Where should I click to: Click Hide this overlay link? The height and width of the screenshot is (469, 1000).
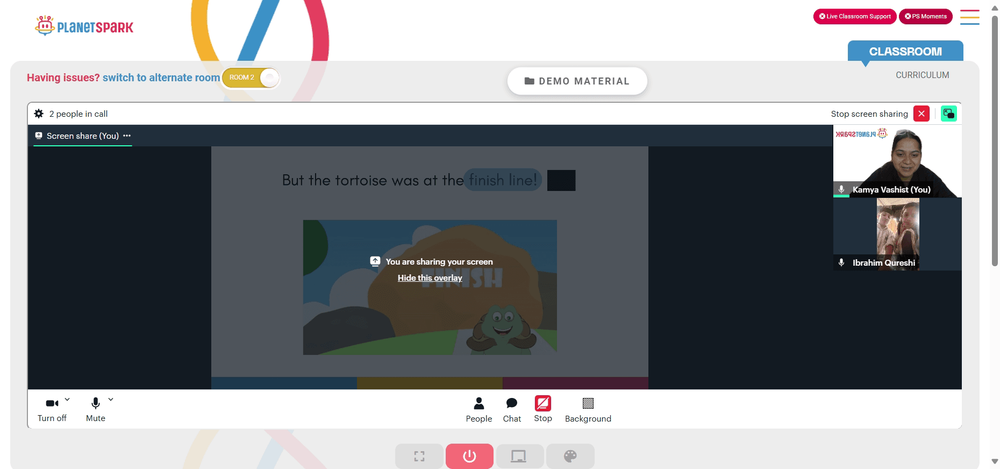point(430,278)
